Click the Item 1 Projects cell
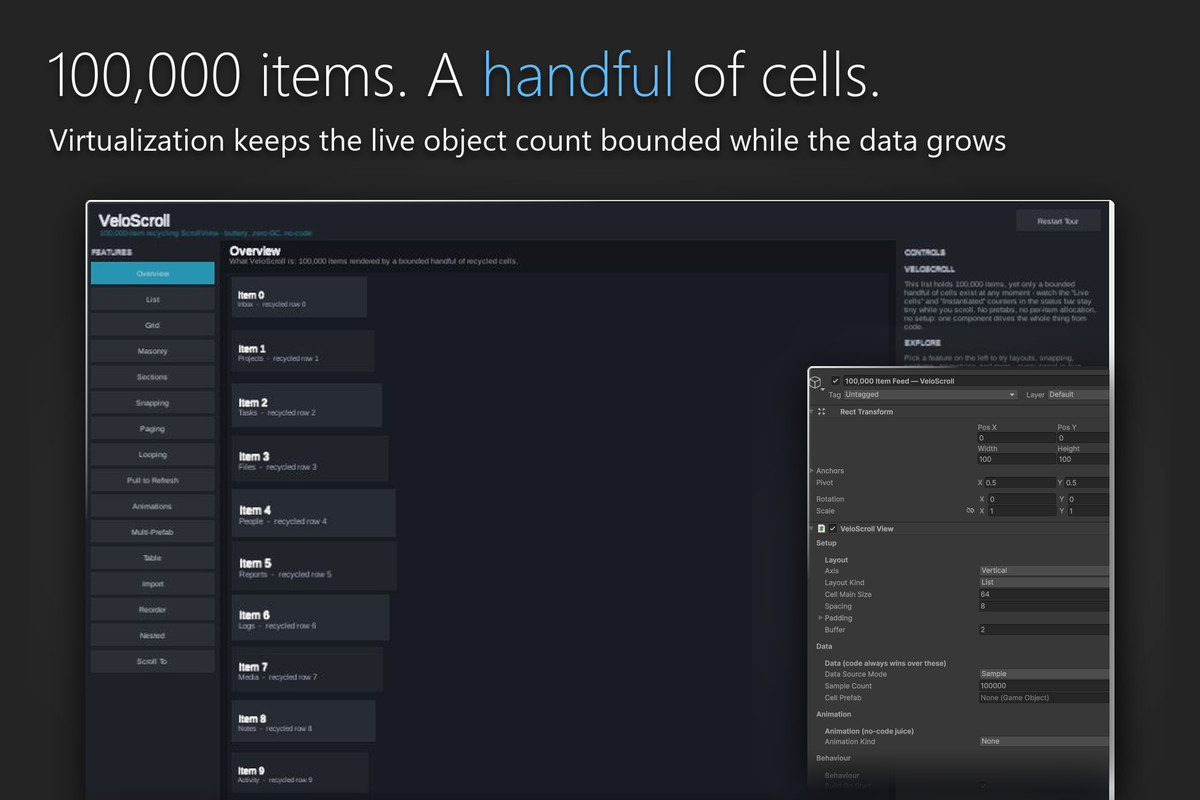This screenshot has width=1200, height=800. pyautogui.click(x=303, y=351)
